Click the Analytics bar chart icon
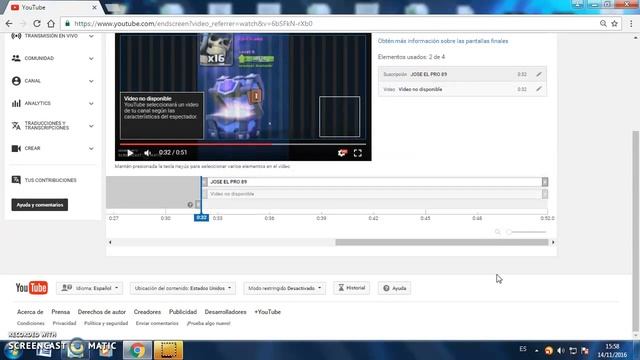Viewport: 640px width, 360px height. tap(16, 103)
